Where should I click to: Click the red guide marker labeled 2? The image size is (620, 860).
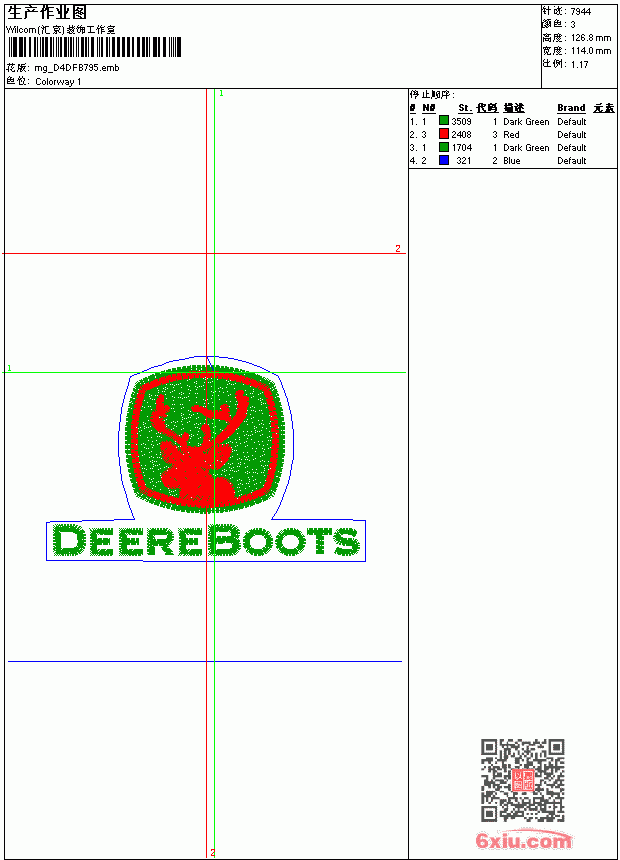(398, 248)
